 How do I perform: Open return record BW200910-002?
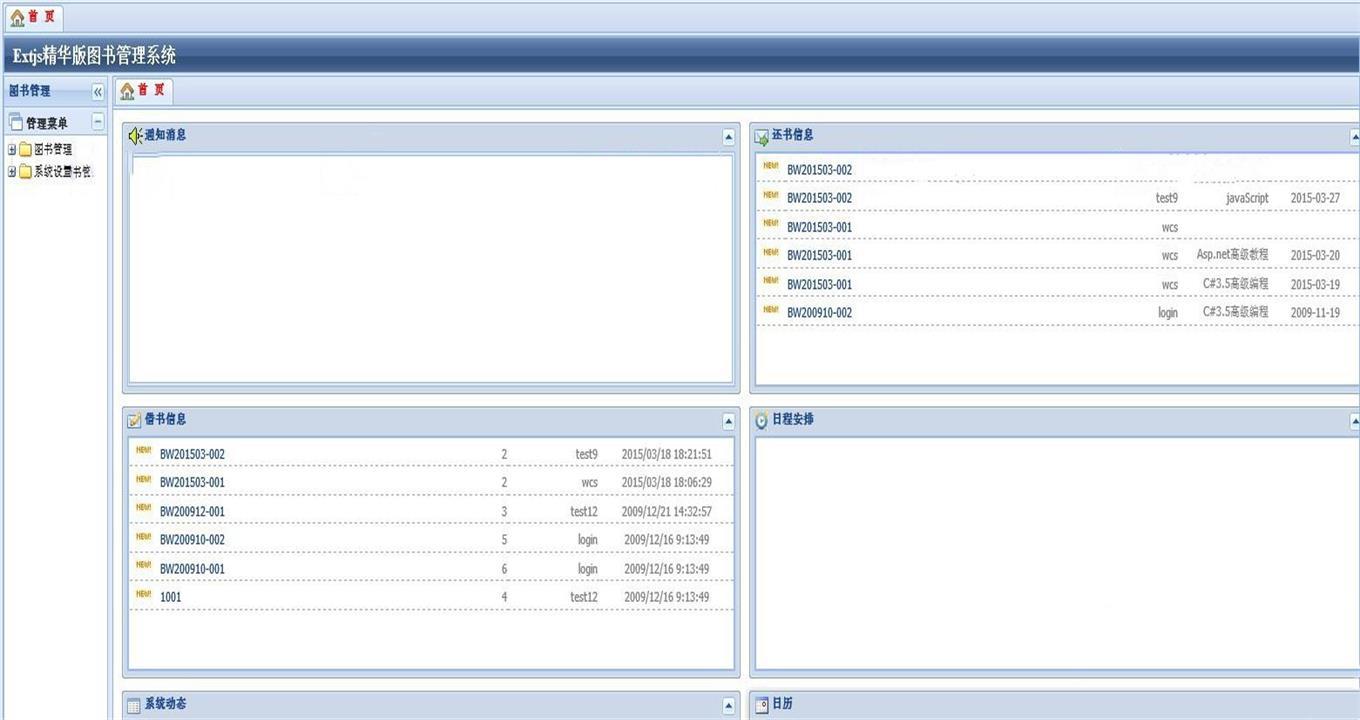pyautogui.click(x=819, y=313)
